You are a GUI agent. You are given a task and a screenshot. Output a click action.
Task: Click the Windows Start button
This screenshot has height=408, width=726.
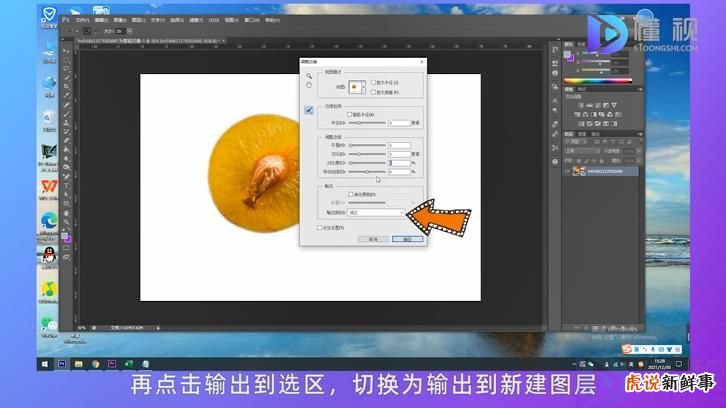pos(44,364)
